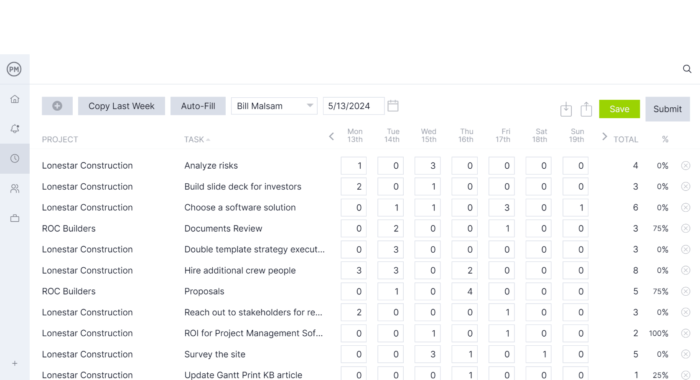Viewport: 700px width, 380px height.
Task: Click ROC Builders in Documents Review row
Action: coord(69,229)
